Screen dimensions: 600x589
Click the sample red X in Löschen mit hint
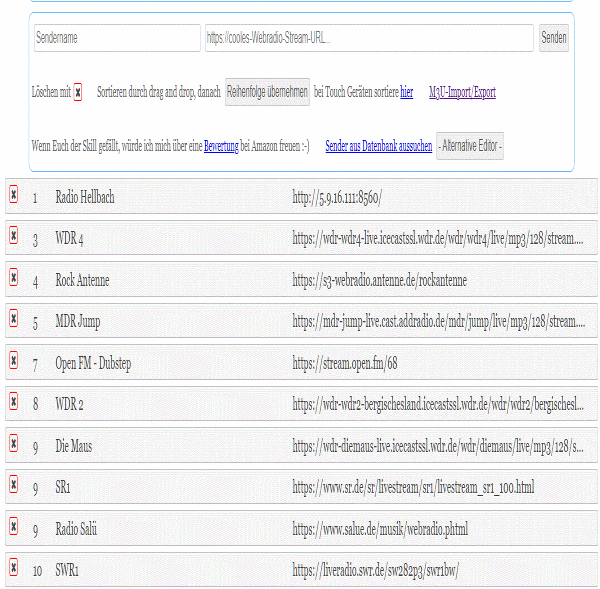[78, 92]
